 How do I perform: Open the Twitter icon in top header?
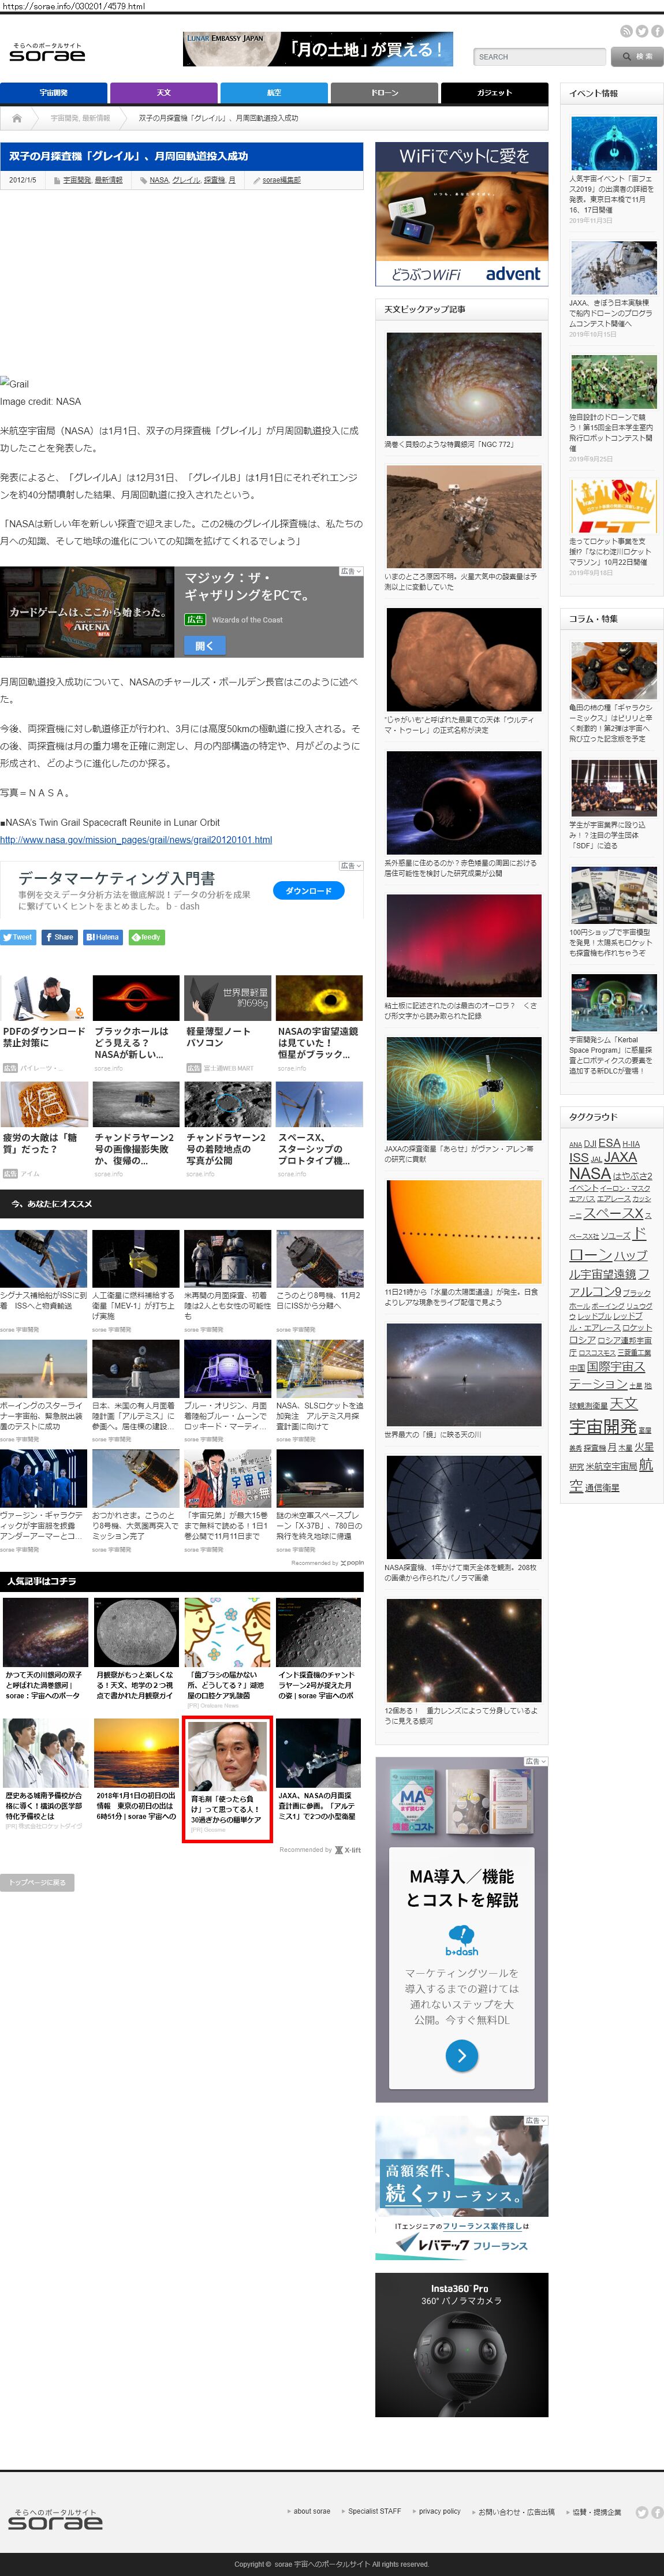[x=641, y=32]
